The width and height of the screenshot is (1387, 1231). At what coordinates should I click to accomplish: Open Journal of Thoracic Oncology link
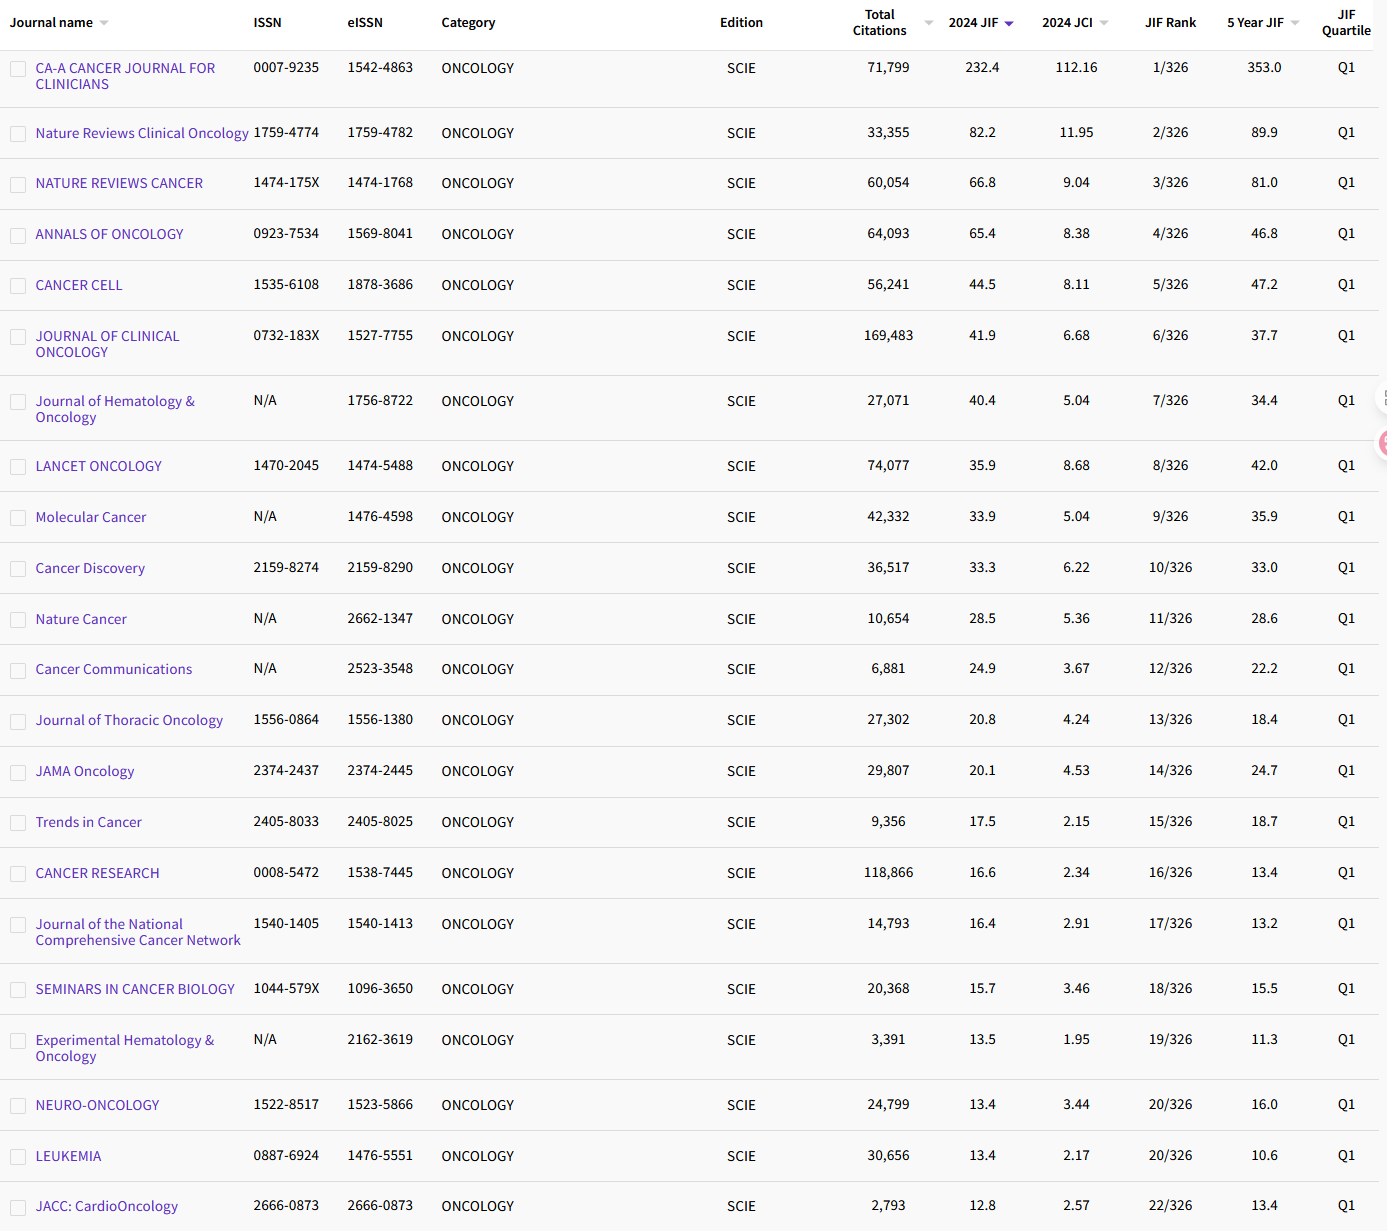pos(129,720)
